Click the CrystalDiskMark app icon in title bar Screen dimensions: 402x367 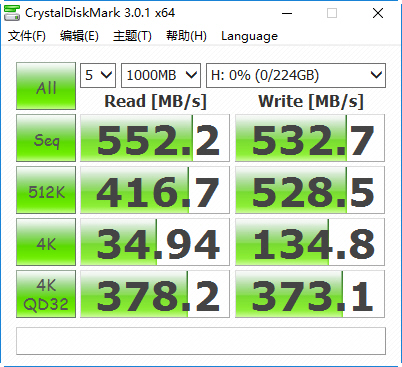12,13
